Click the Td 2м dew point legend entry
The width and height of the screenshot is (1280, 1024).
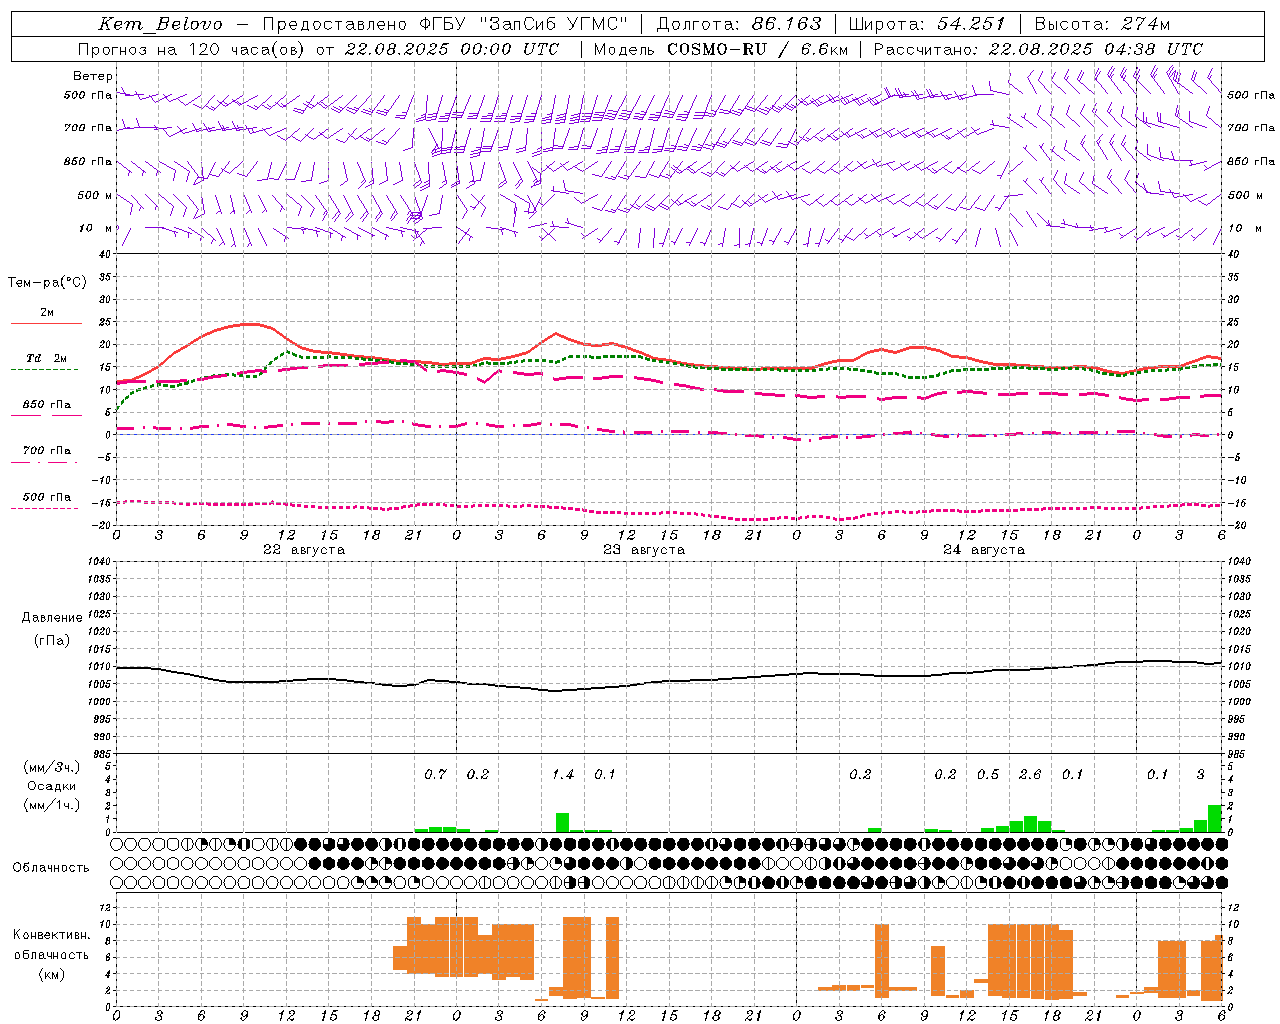[x=46, y=361]
